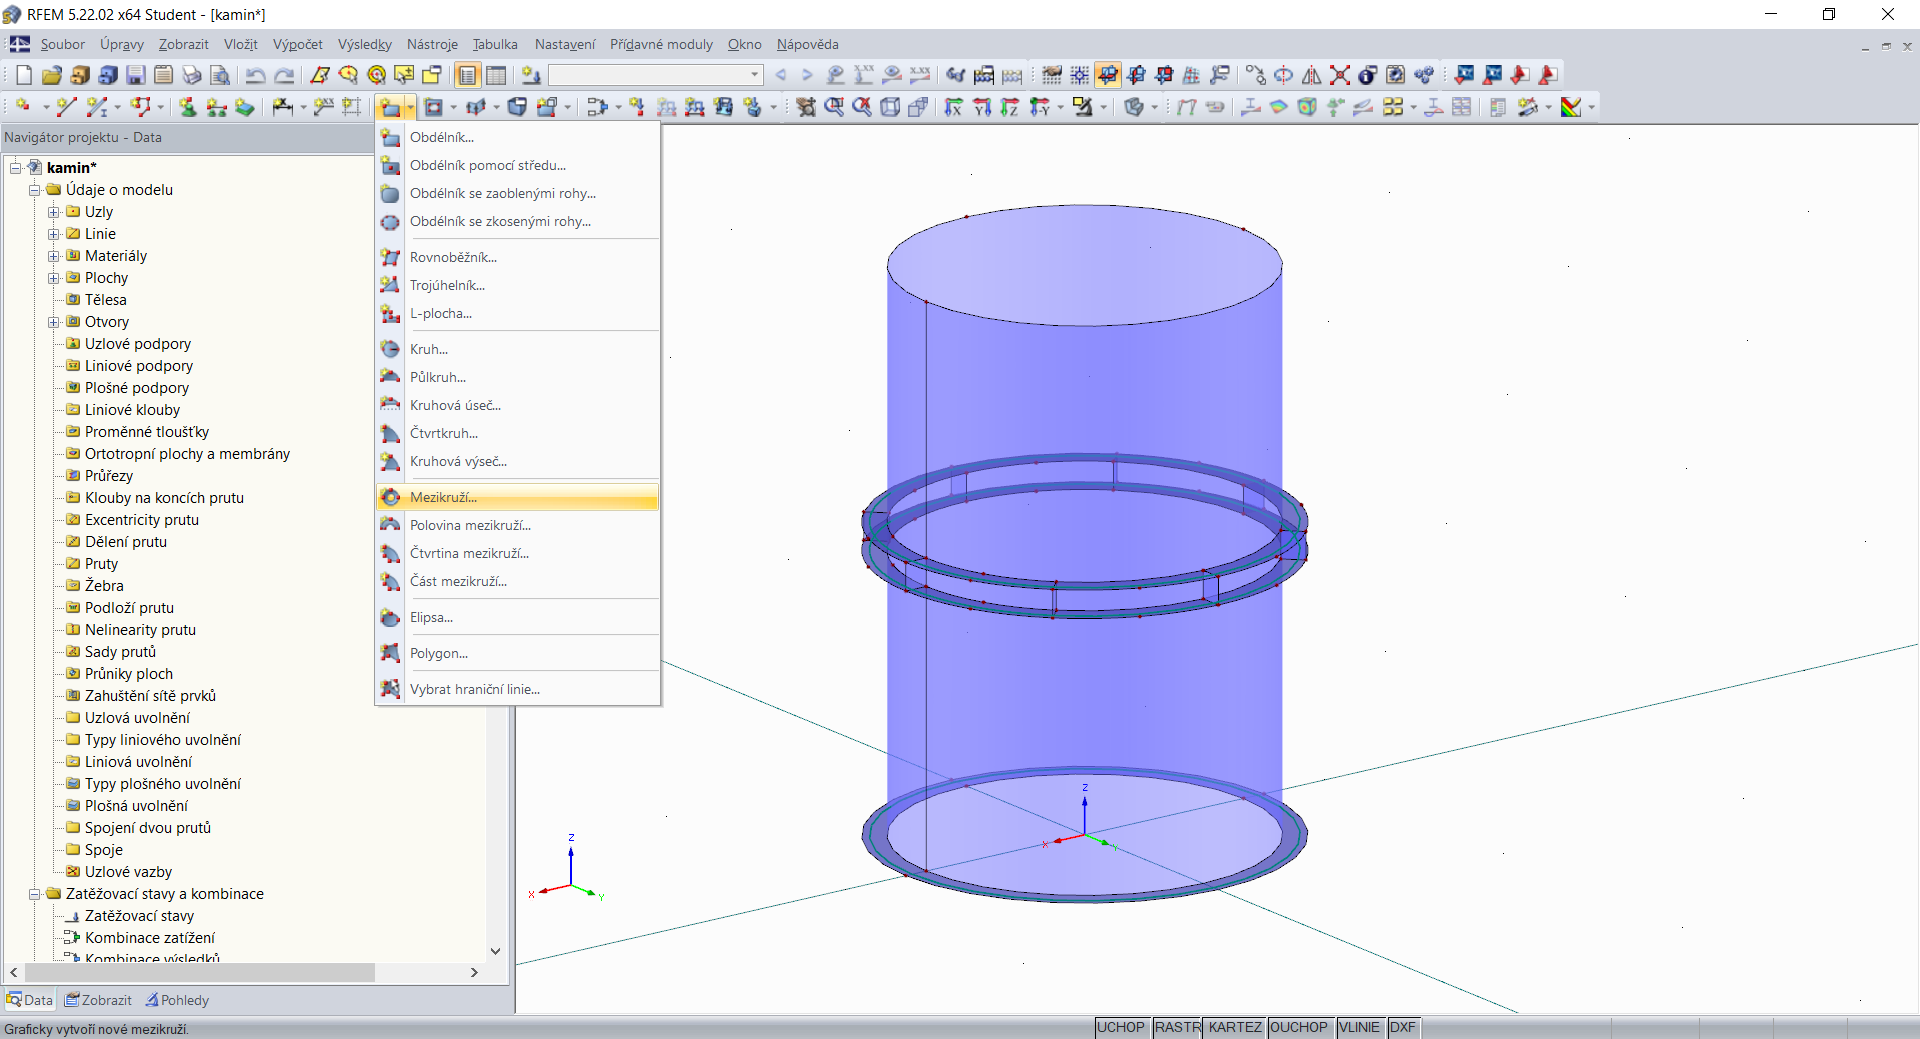
Task: Open the Přídavné moduly menu
Action: pos(661,44)
